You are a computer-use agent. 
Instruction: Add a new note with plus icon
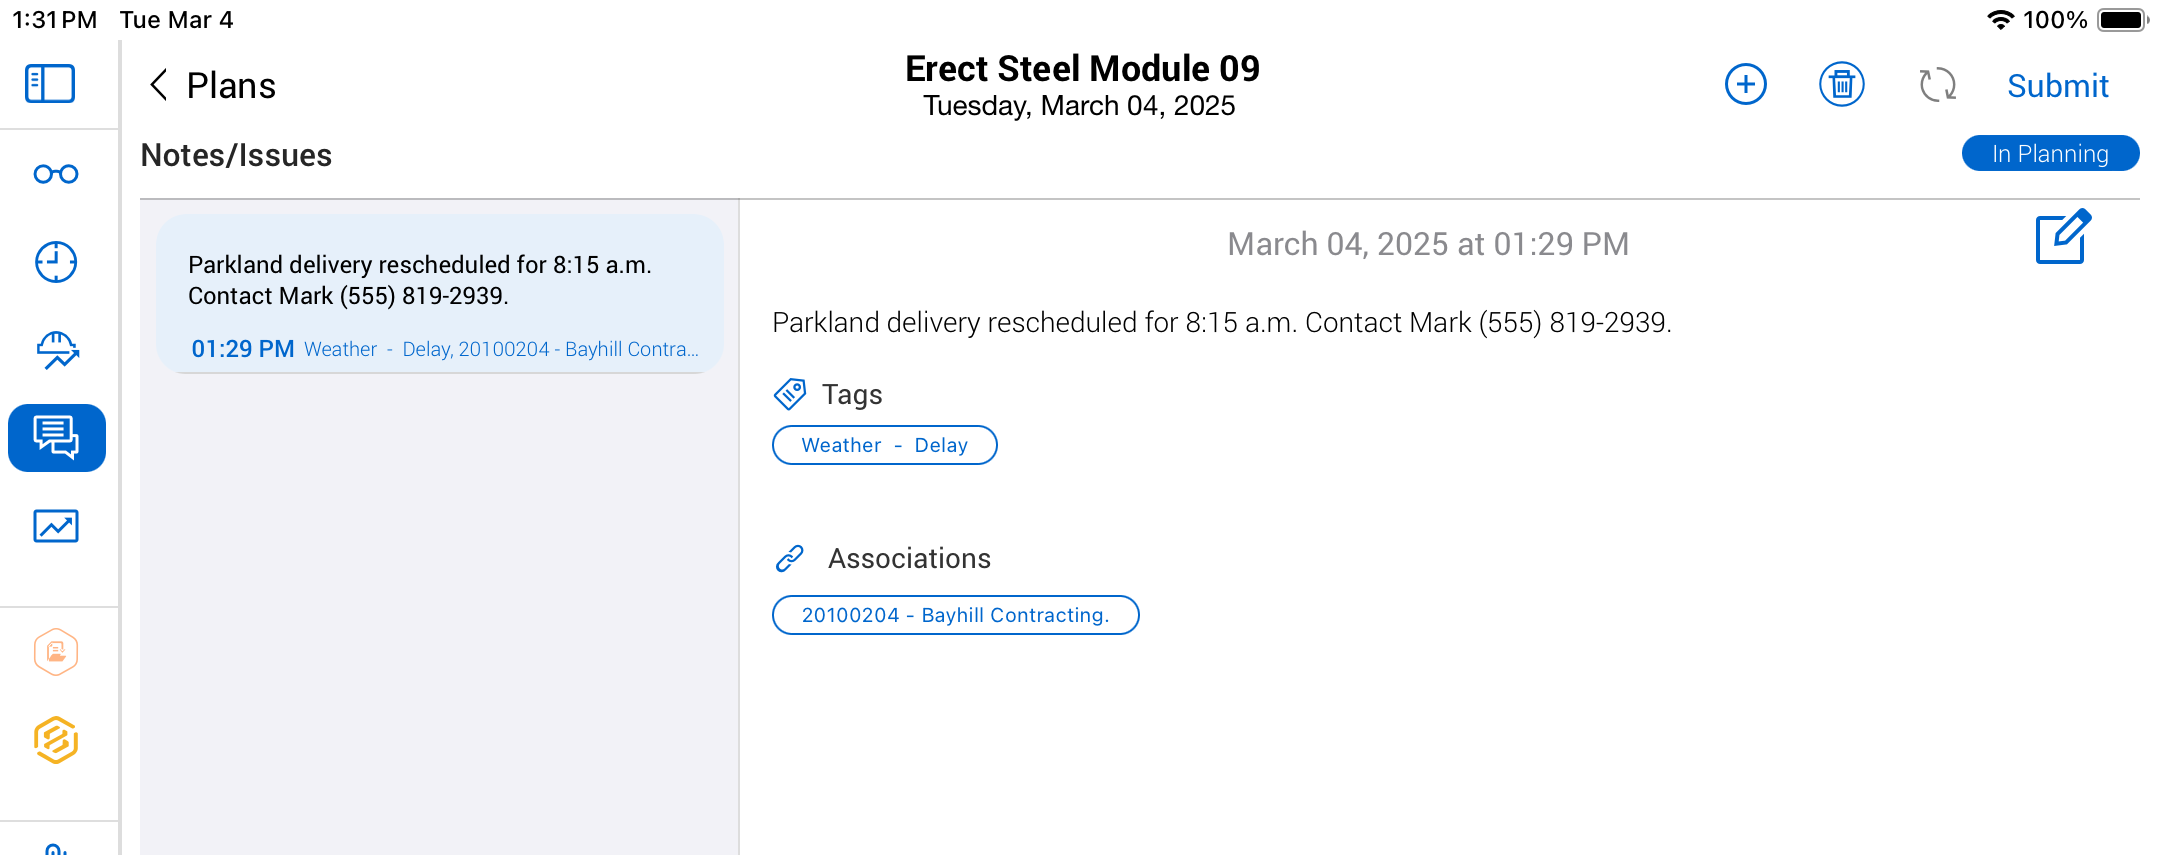tap(1745, 84)
